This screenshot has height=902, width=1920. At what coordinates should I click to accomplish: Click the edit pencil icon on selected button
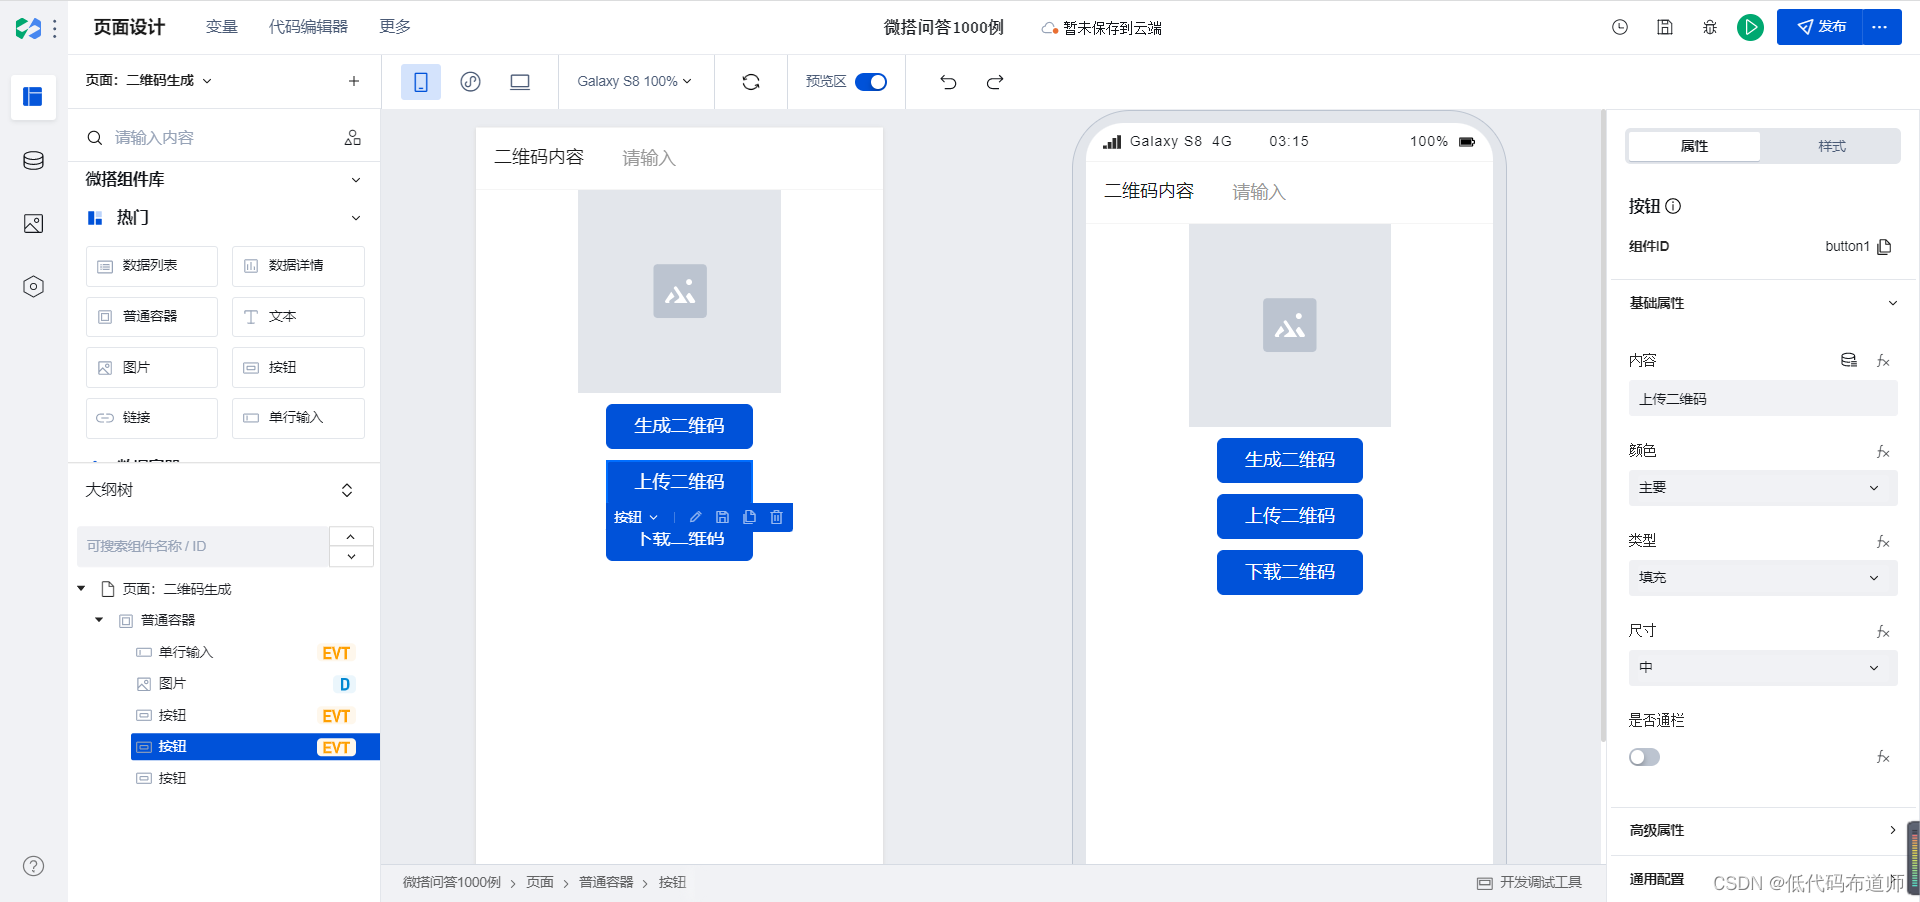pos(695,517)
